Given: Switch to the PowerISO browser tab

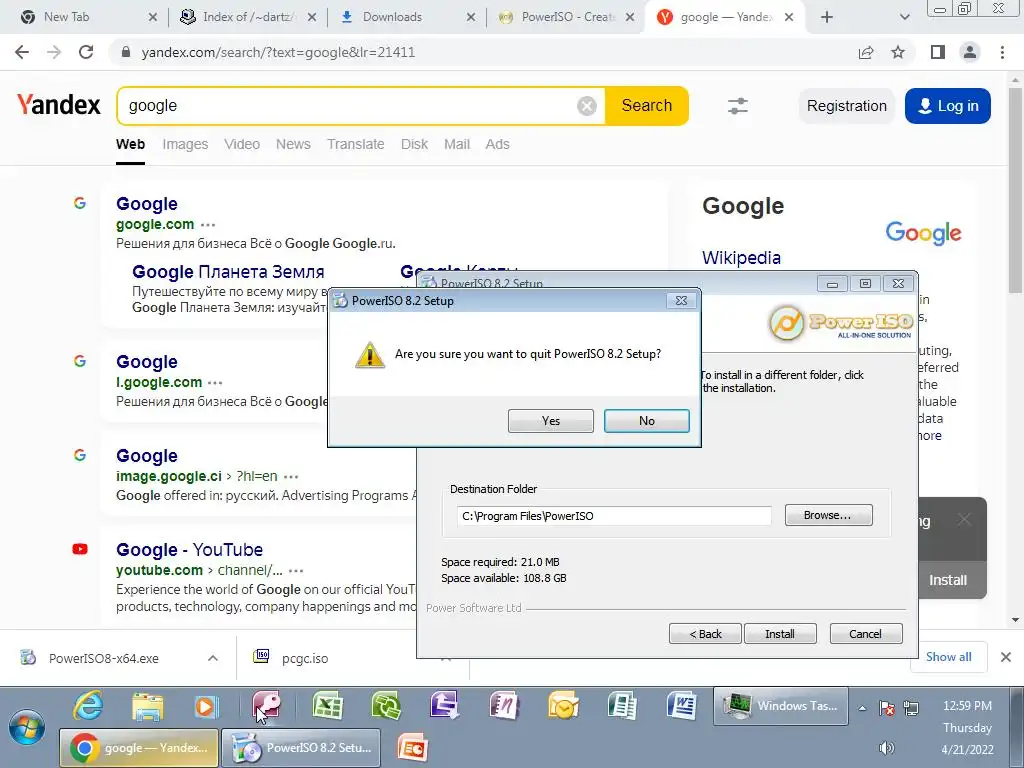Looking at the screenshot, I should [x=565, y=17].
